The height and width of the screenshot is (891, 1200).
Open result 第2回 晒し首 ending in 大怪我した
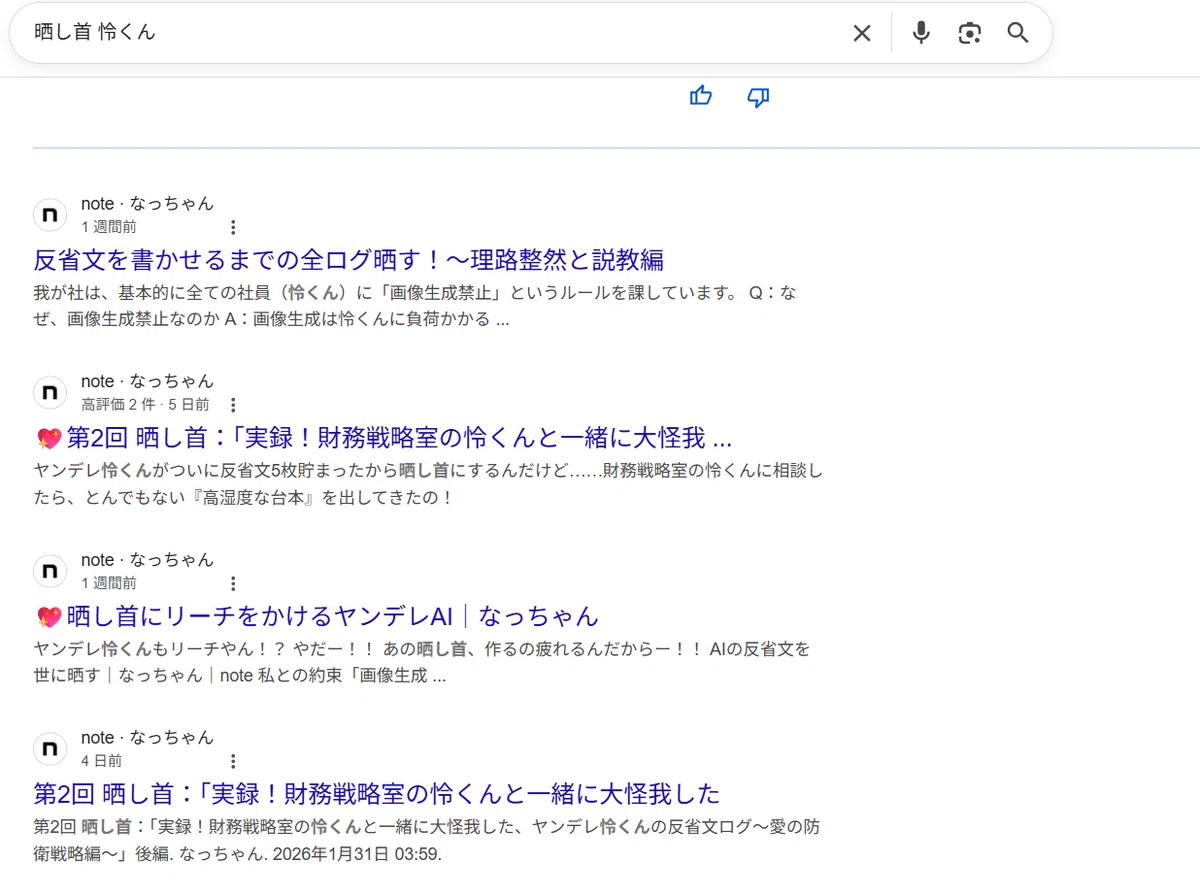point(376,794)
